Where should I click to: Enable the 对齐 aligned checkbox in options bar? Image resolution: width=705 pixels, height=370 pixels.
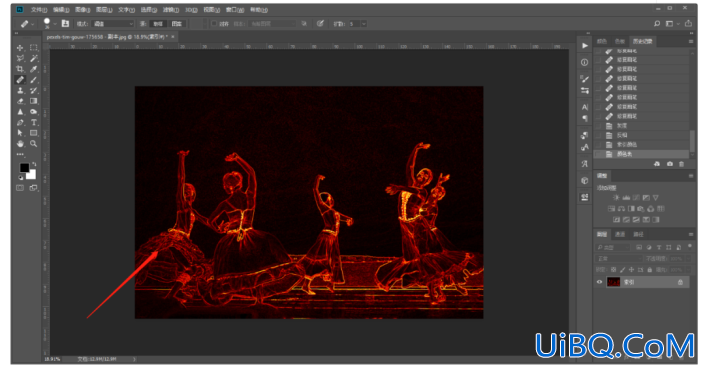pyautogui.click(x=214, y=23)
